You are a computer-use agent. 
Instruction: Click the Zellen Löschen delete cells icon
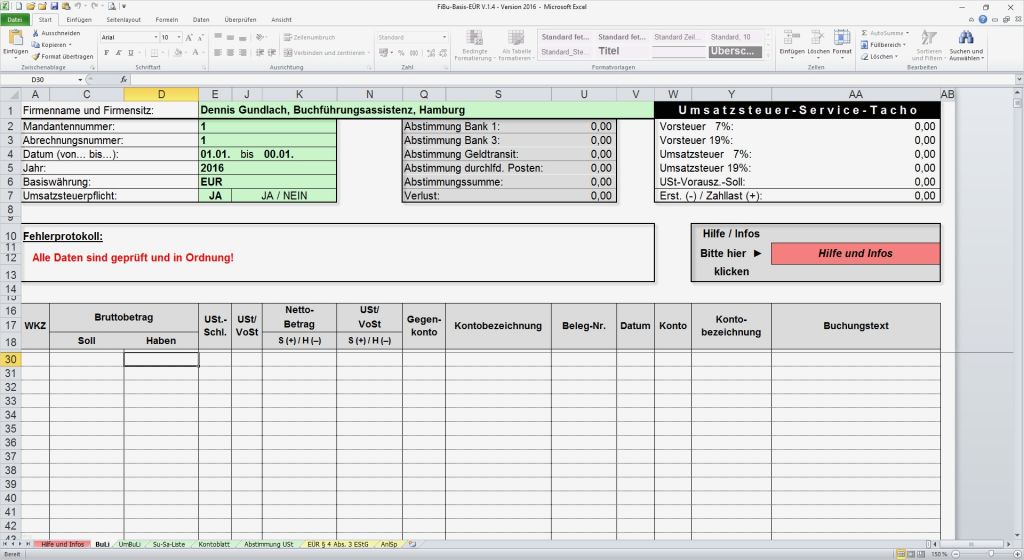coord(818,38)
